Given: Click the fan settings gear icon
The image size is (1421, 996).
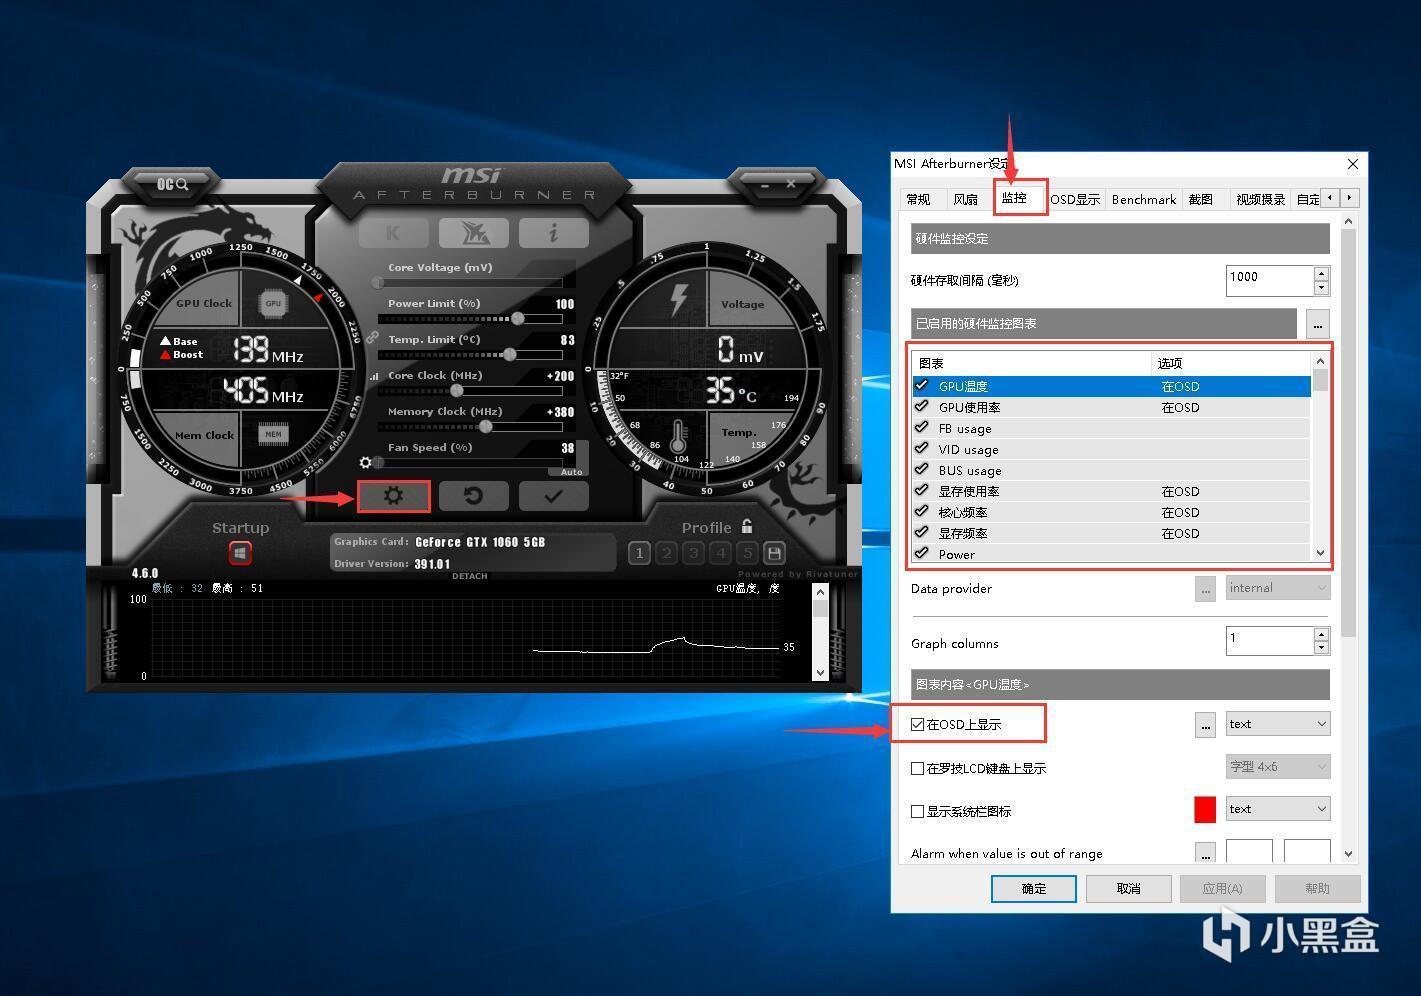Looking at the screenshot, I should 366,462.
